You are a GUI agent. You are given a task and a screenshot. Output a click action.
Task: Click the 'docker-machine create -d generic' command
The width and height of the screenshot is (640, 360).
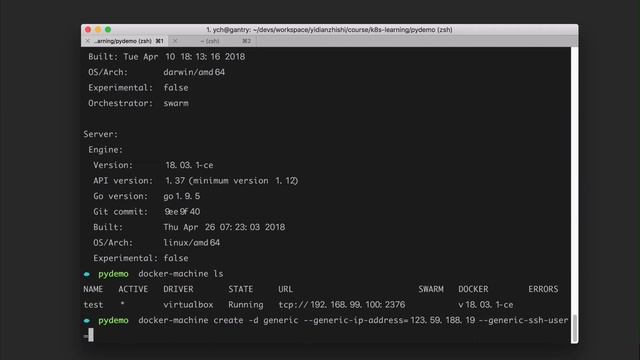point(218,320)
